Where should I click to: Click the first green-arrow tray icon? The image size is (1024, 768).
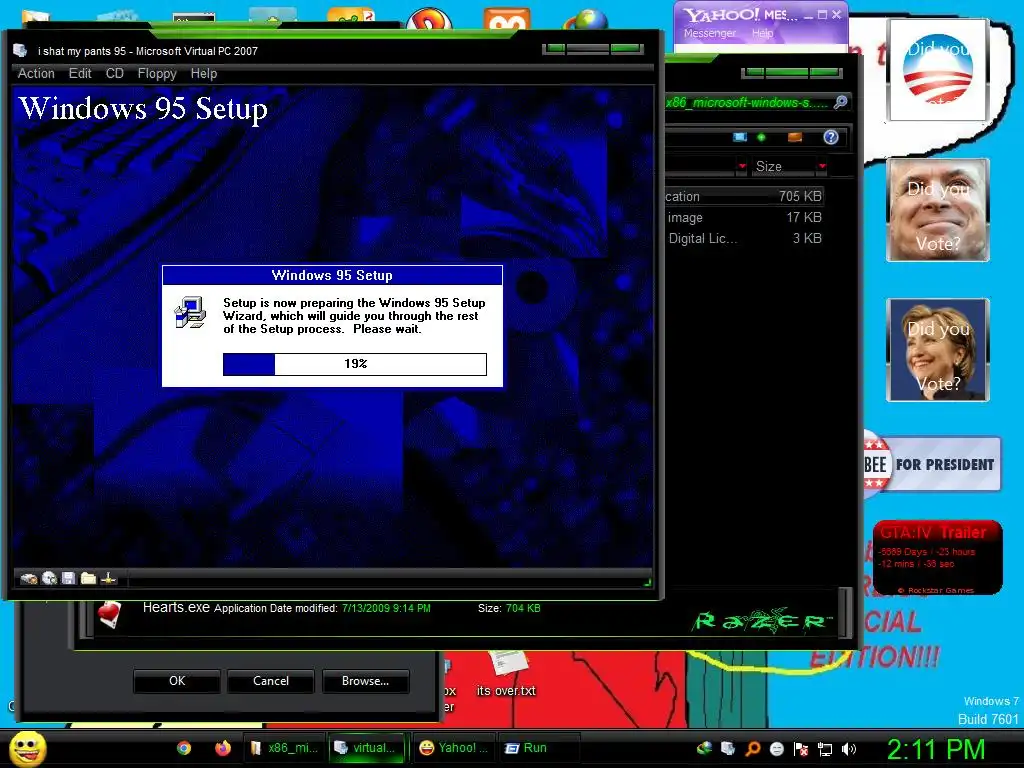[704, 748]
